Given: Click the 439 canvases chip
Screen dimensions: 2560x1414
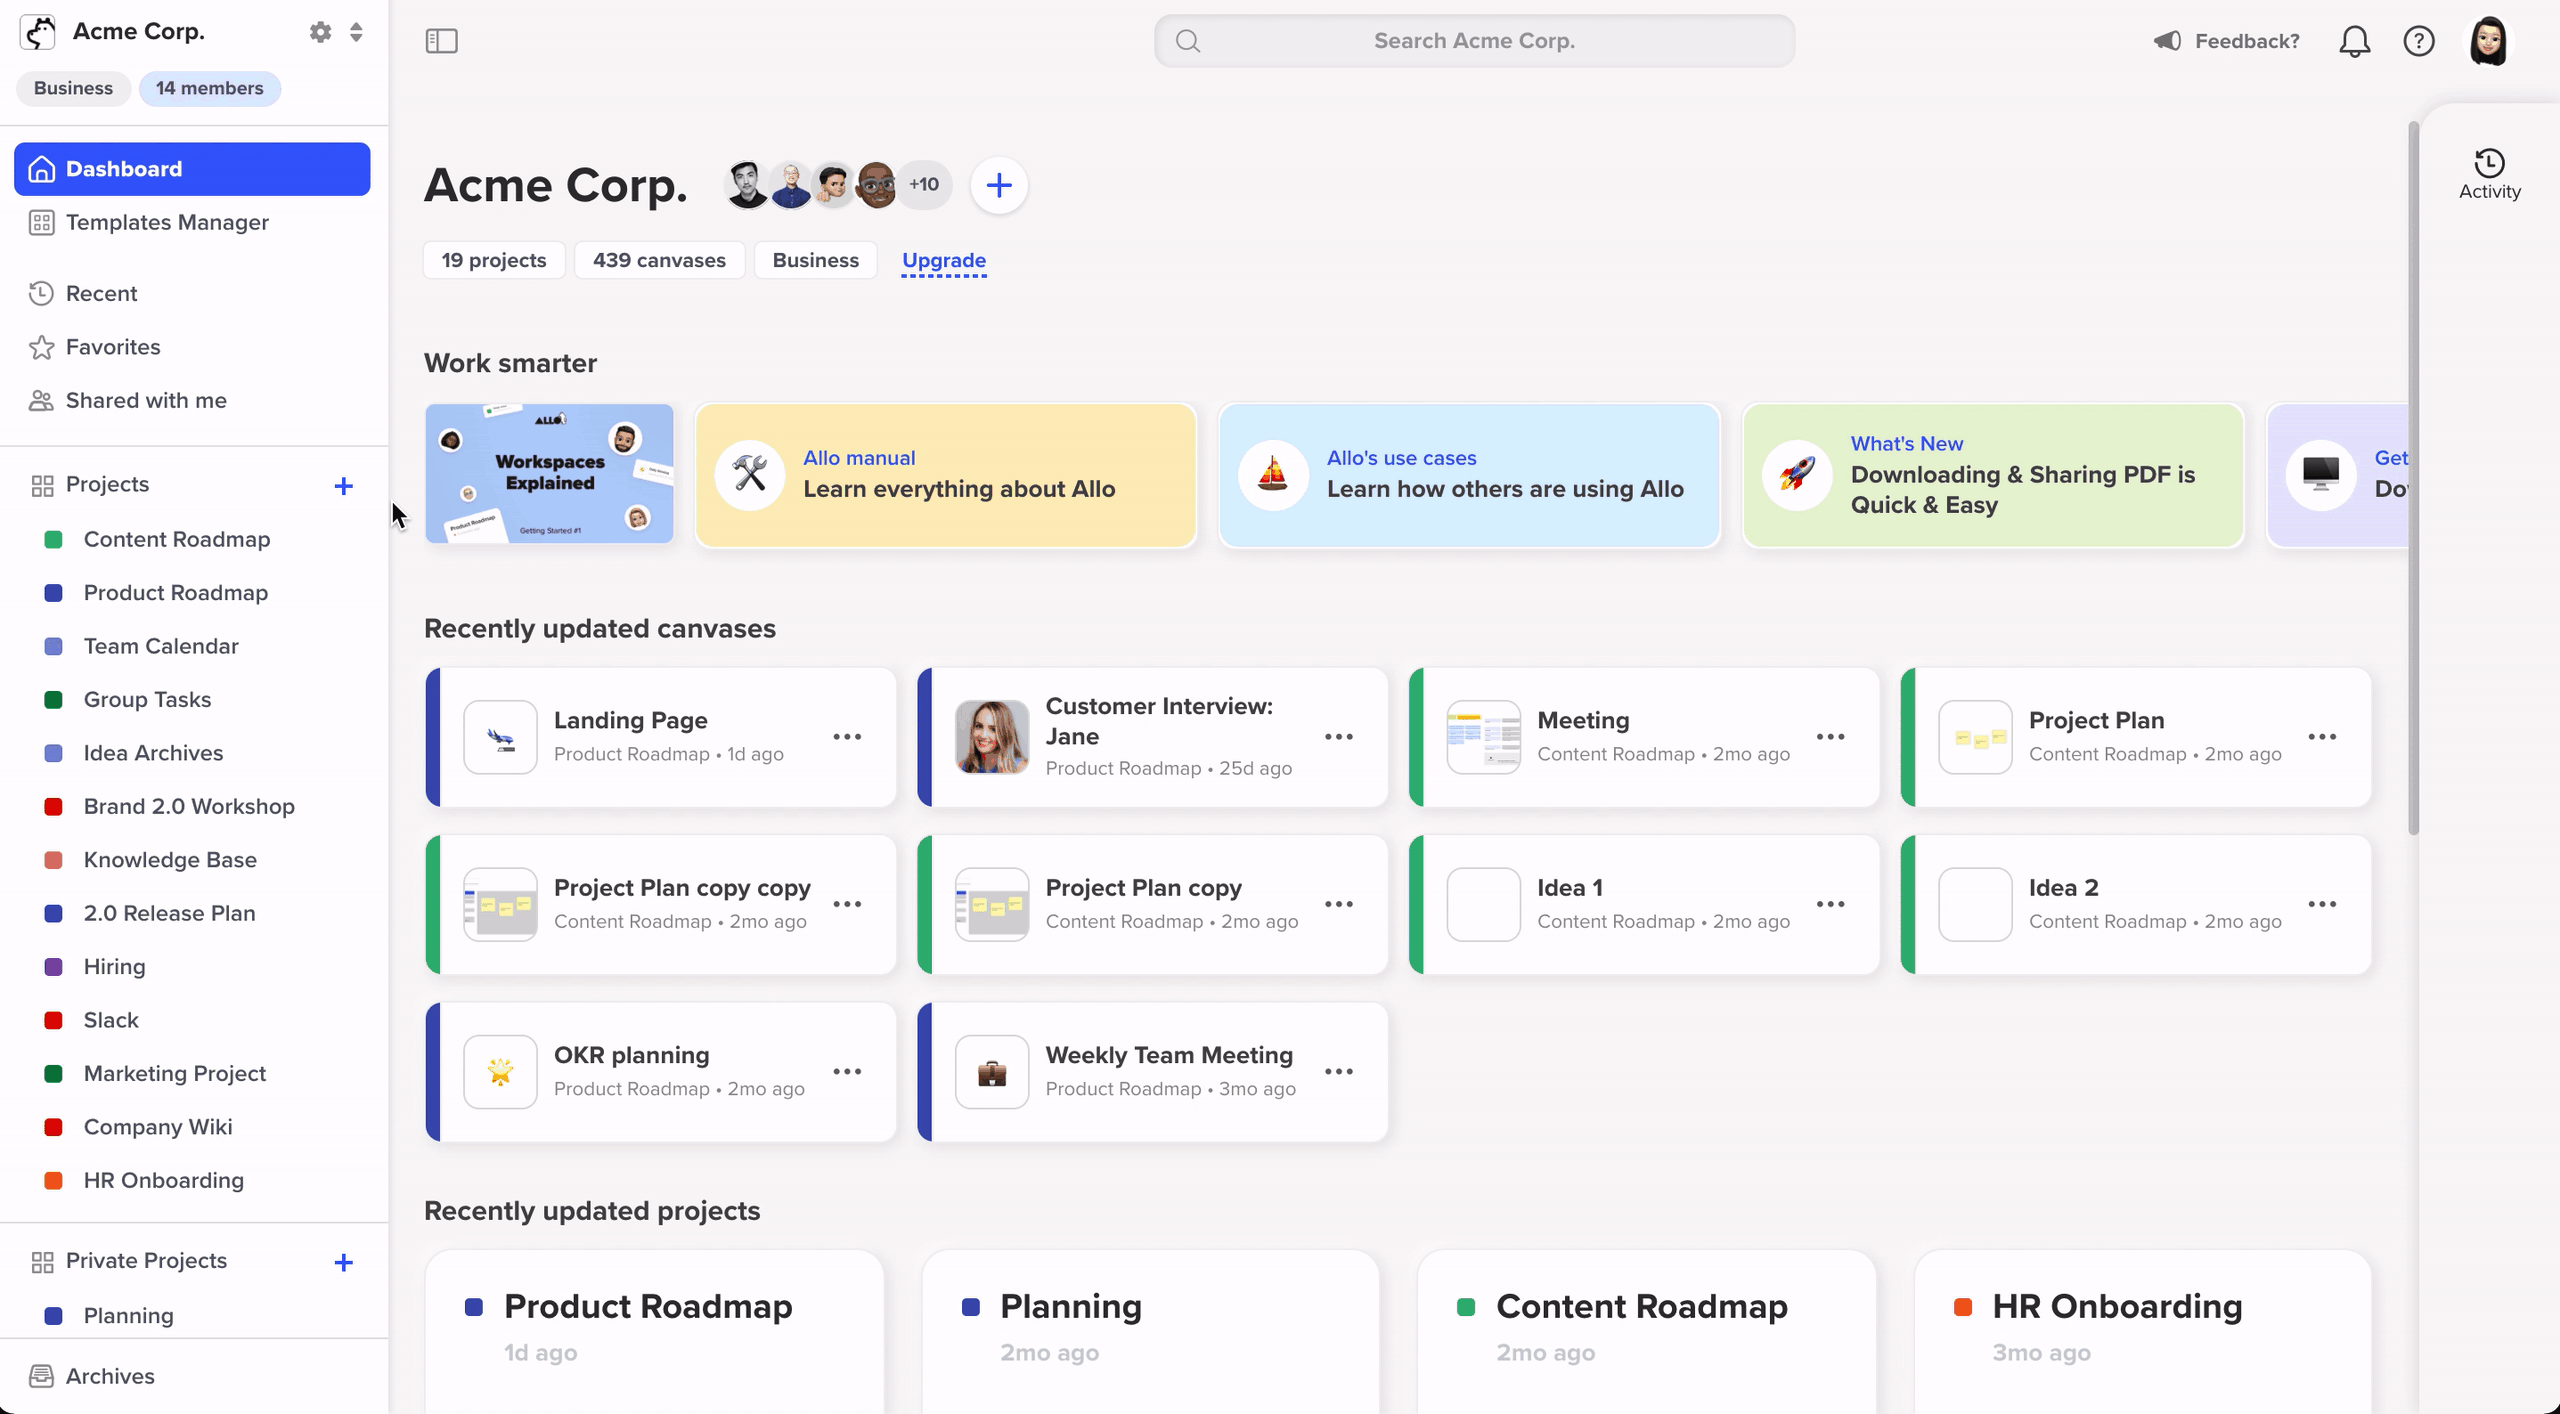Looking at the screenshot, I should tap(659, 260).
